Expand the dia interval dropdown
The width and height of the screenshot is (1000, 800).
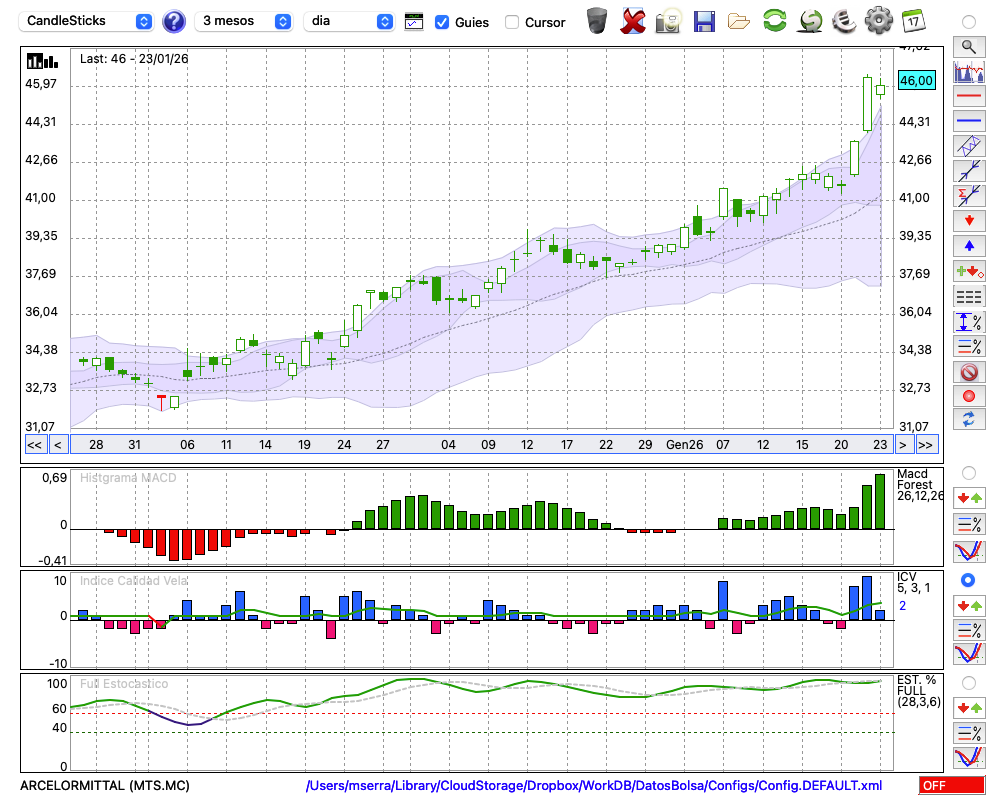pyautogui.click(x=349, y=21)
